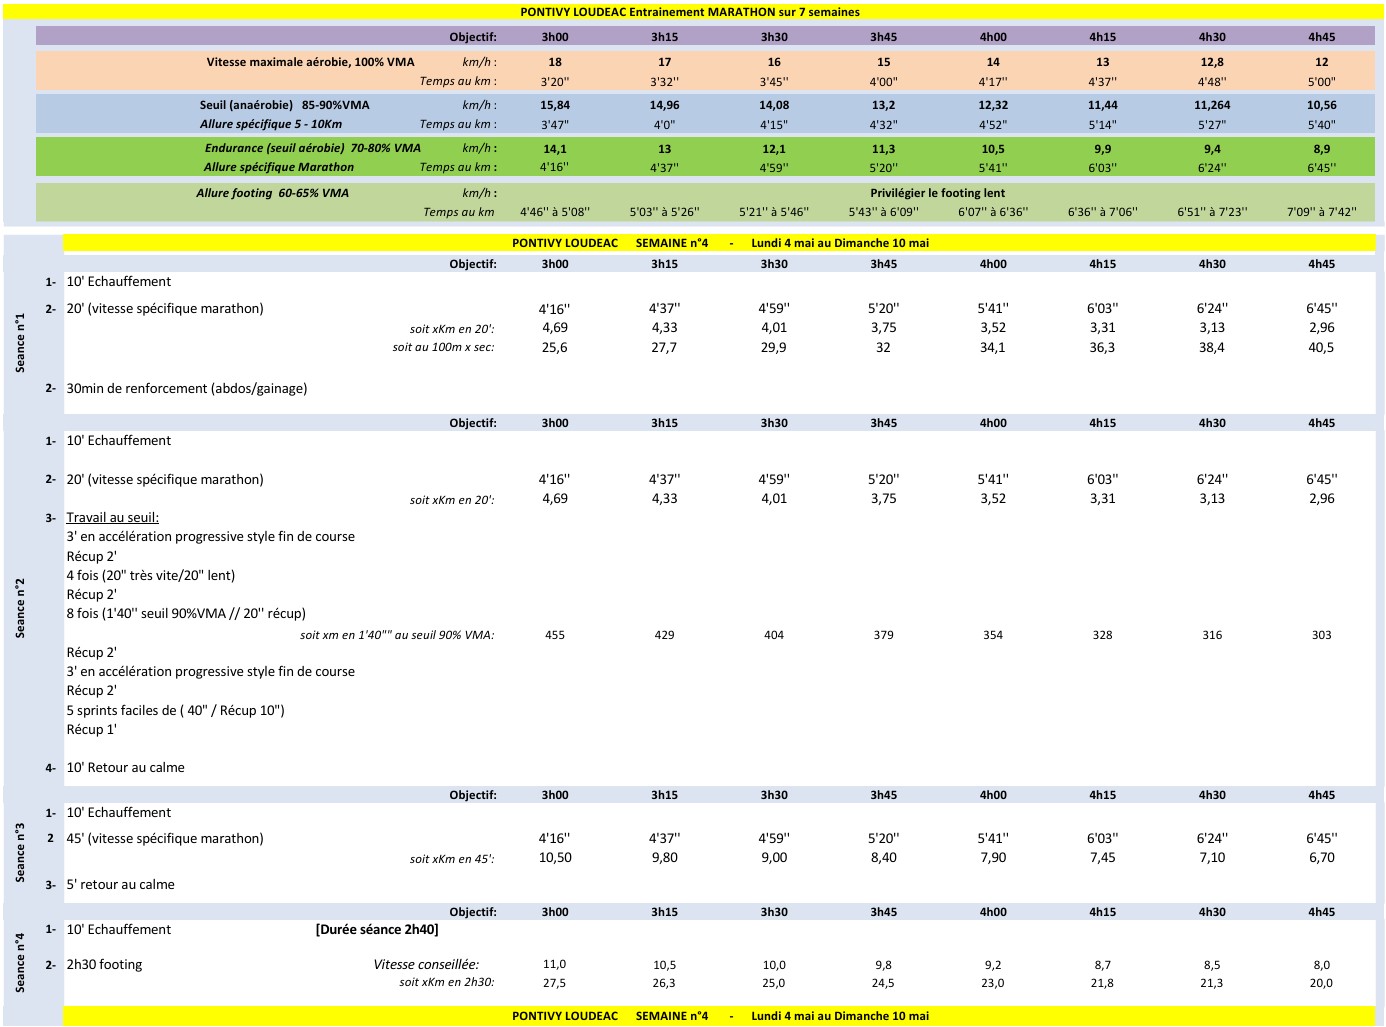Viewport: 1386px width, 1027px height.
Task: Select the '5 sprints faciles' line
Action: [x=175, y=710]
